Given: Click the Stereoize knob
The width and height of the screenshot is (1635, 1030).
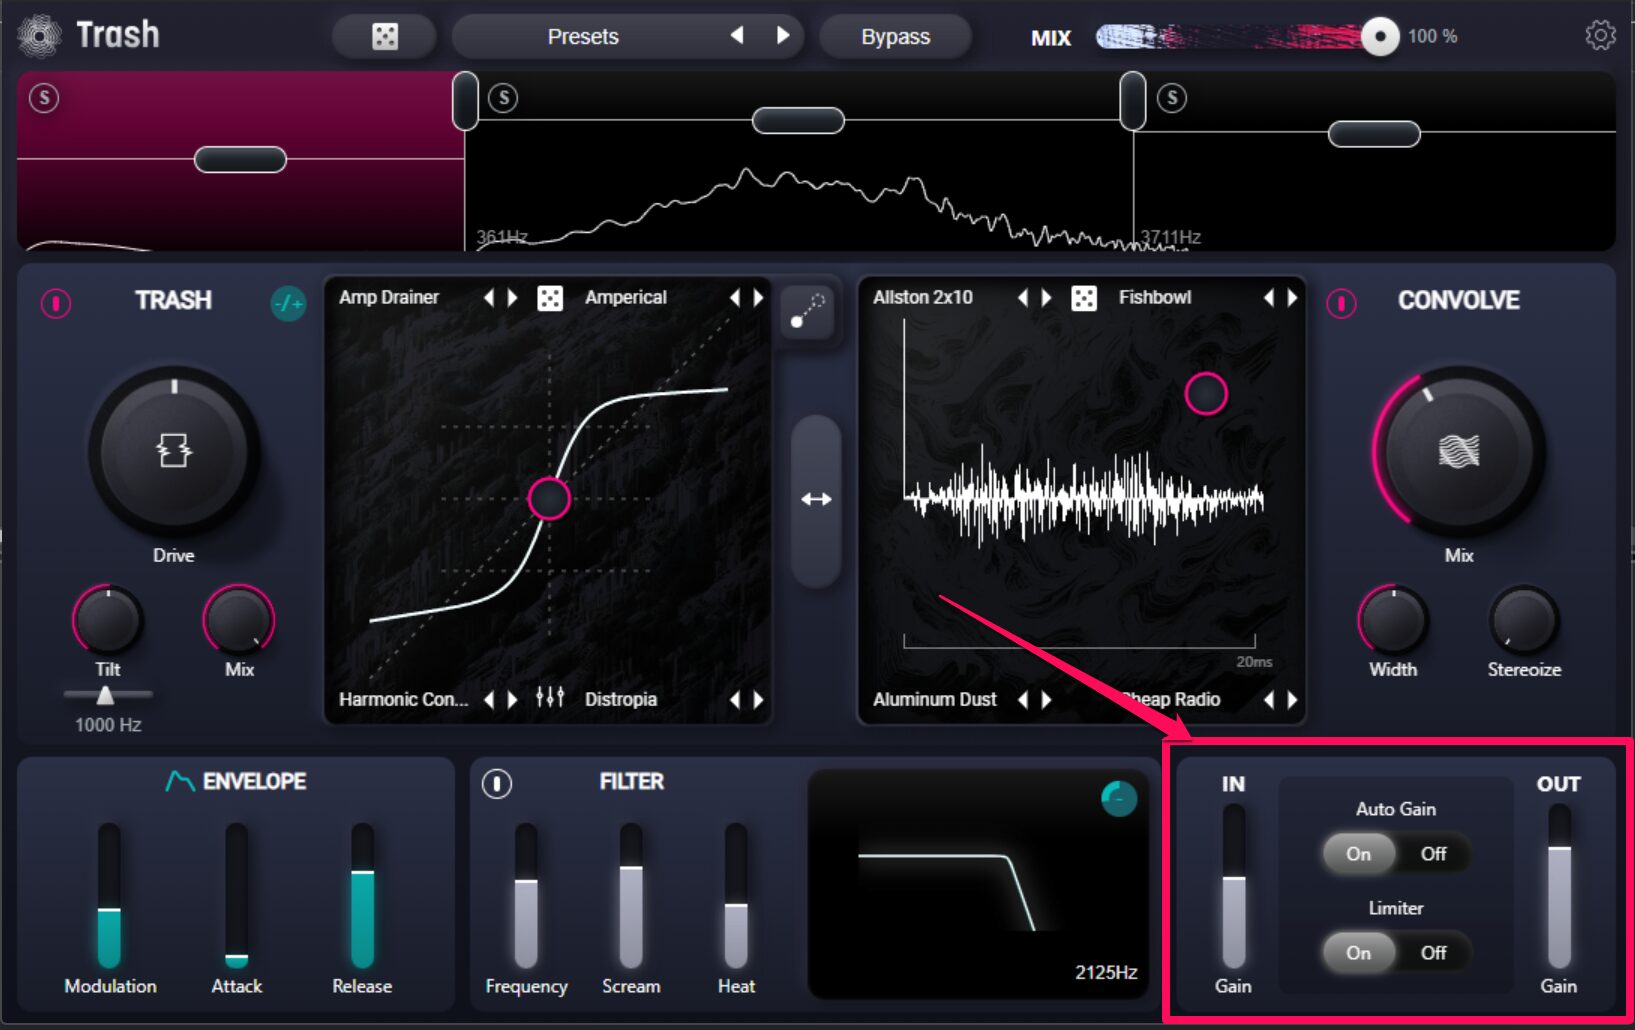Looking at the screenshot, I should (1524, 620).
